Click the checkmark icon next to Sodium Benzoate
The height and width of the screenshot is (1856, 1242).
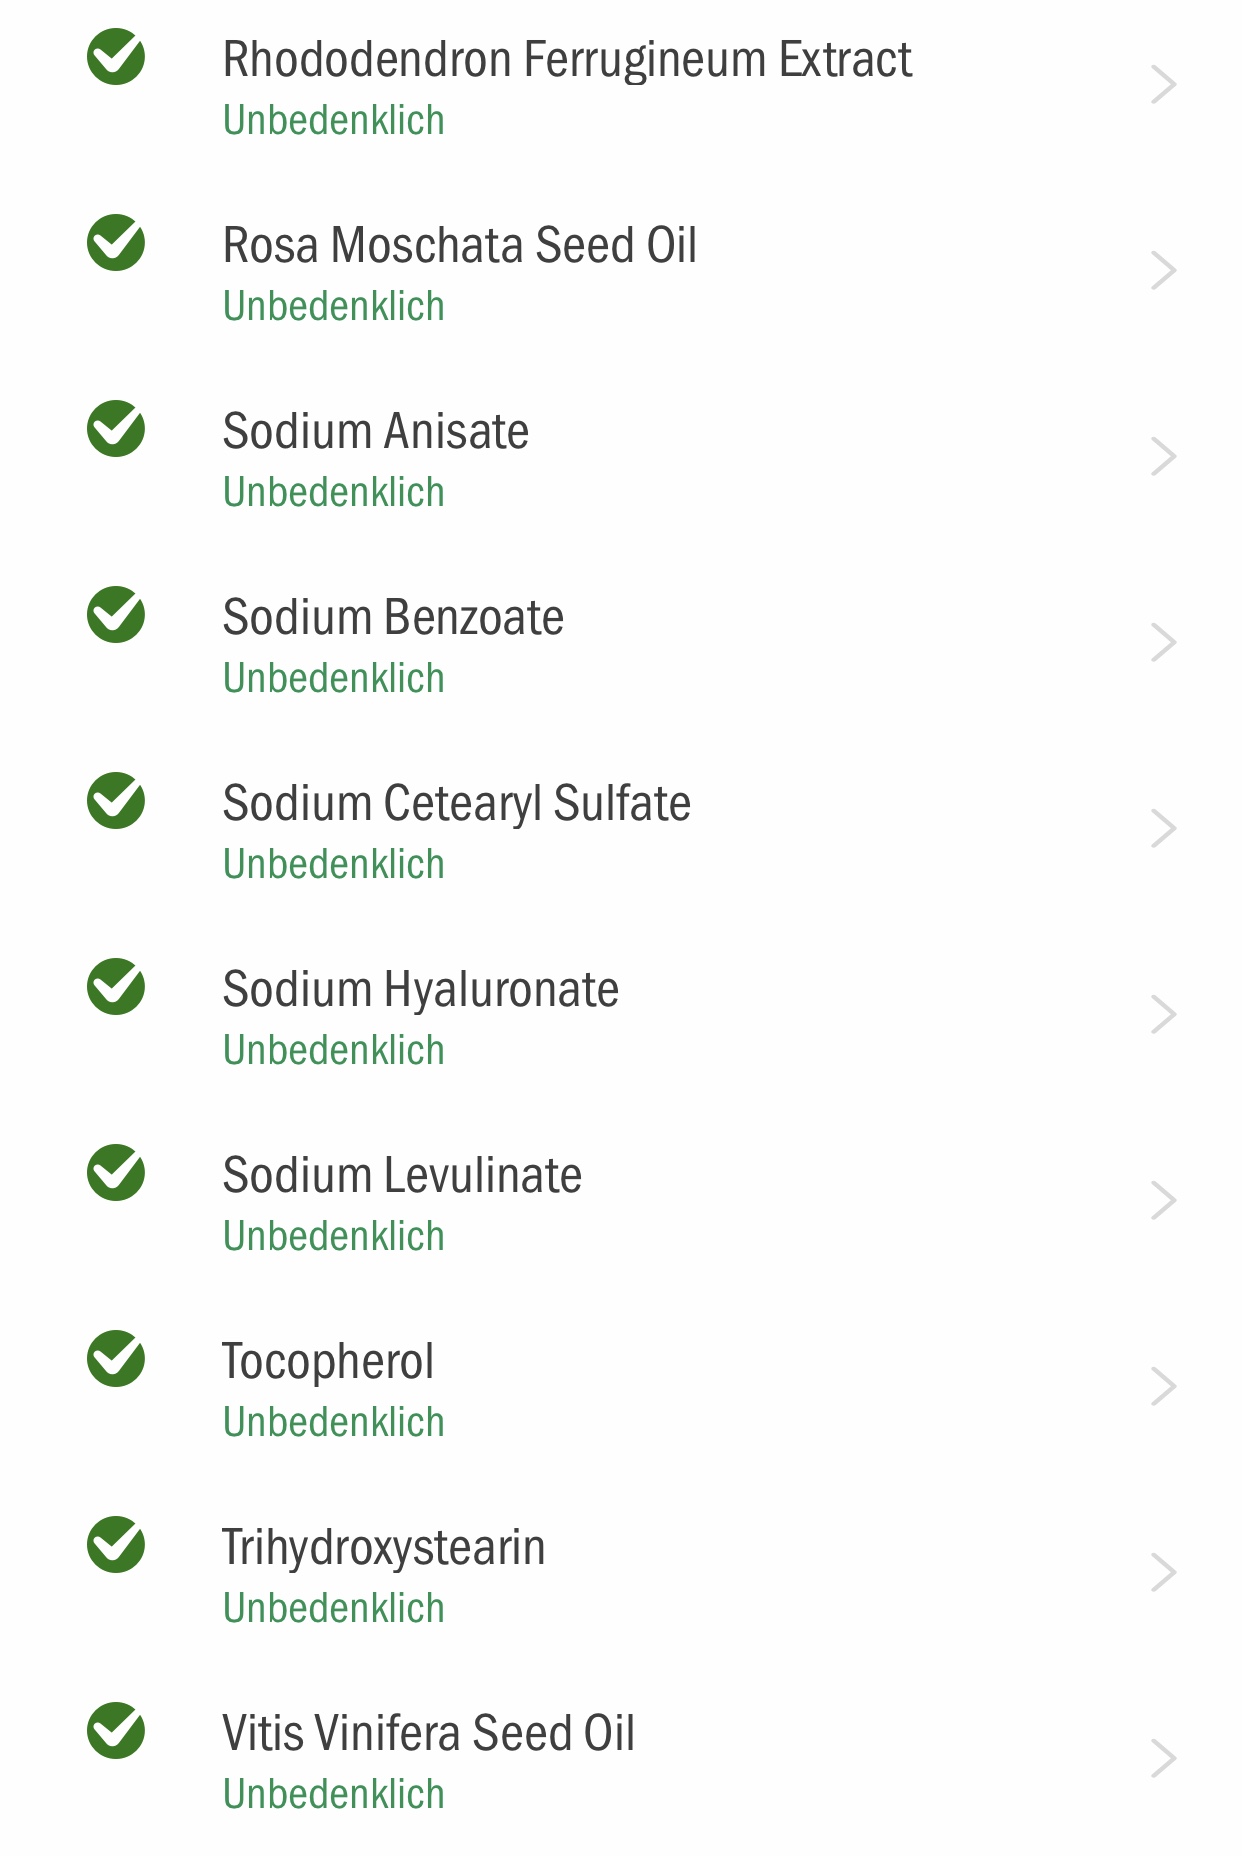(116, 615)
